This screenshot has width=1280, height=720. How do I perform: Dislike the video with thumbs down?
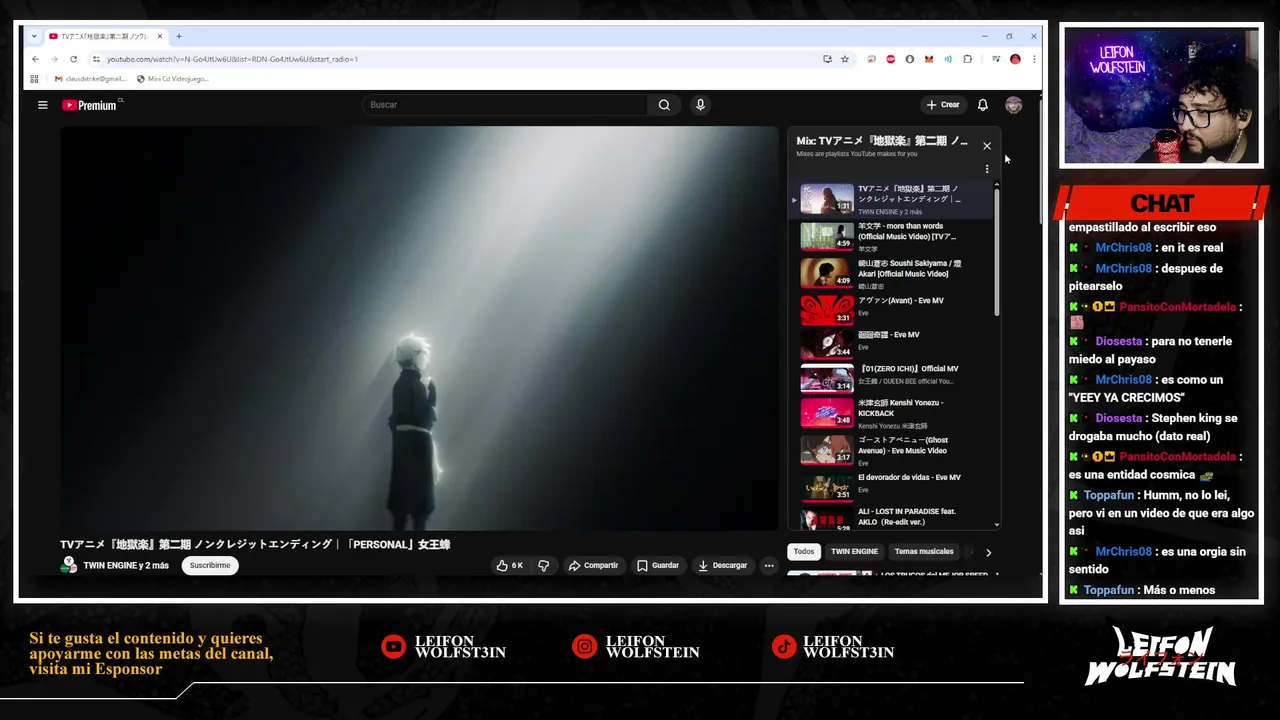click(543, 565)
